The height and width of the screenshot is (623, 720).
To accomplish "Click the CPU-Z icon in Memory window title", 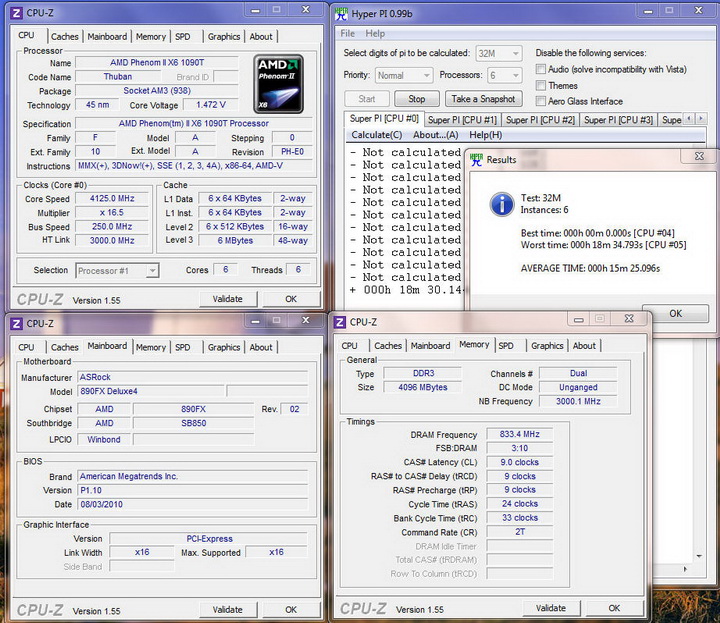I will point(339,322).
